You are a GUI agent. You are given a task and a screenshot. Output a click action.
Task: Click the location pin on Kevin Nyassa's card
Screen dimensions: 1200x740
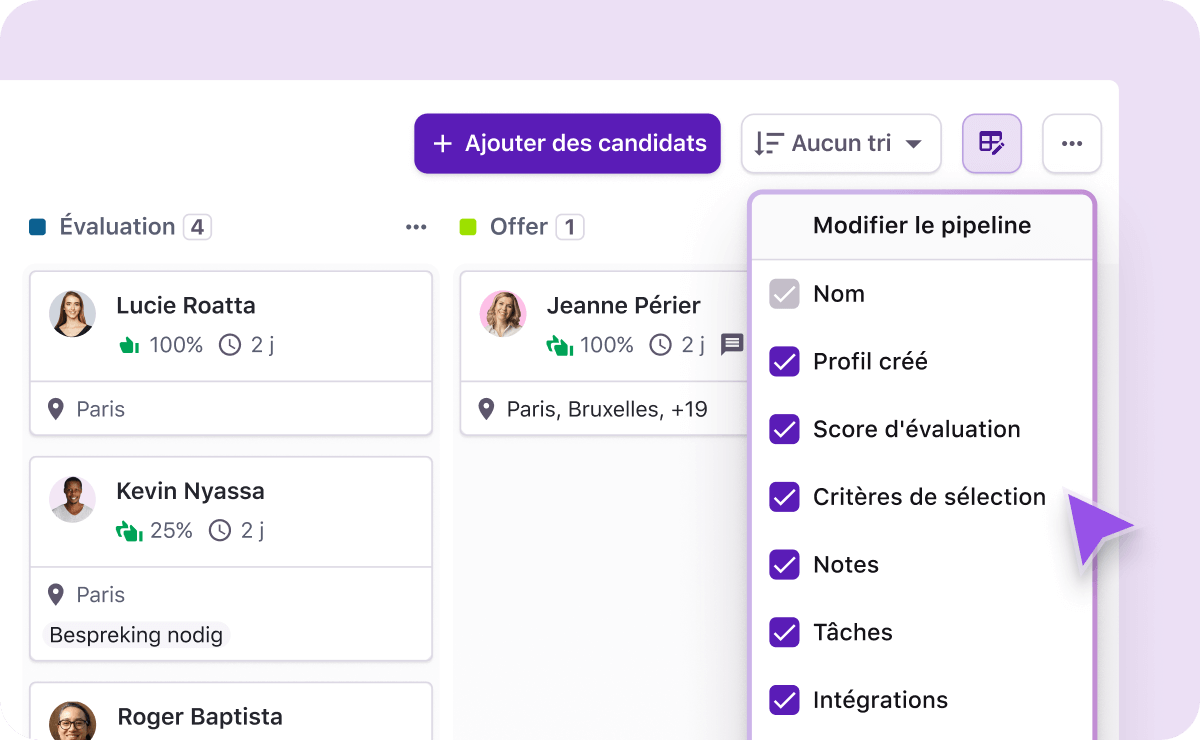point(57,595)
